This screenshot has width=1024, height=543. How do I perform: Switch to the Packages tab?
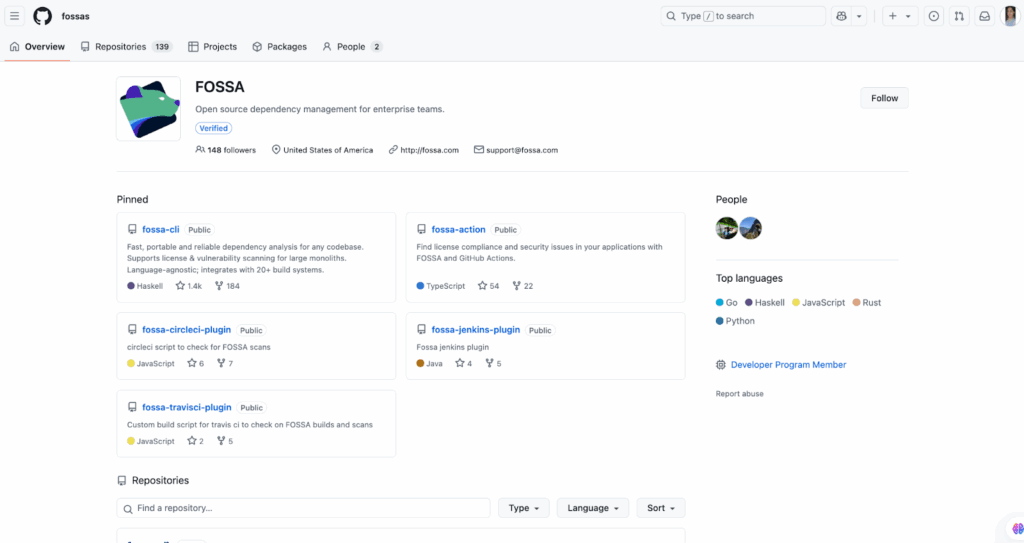click(280, 46)
